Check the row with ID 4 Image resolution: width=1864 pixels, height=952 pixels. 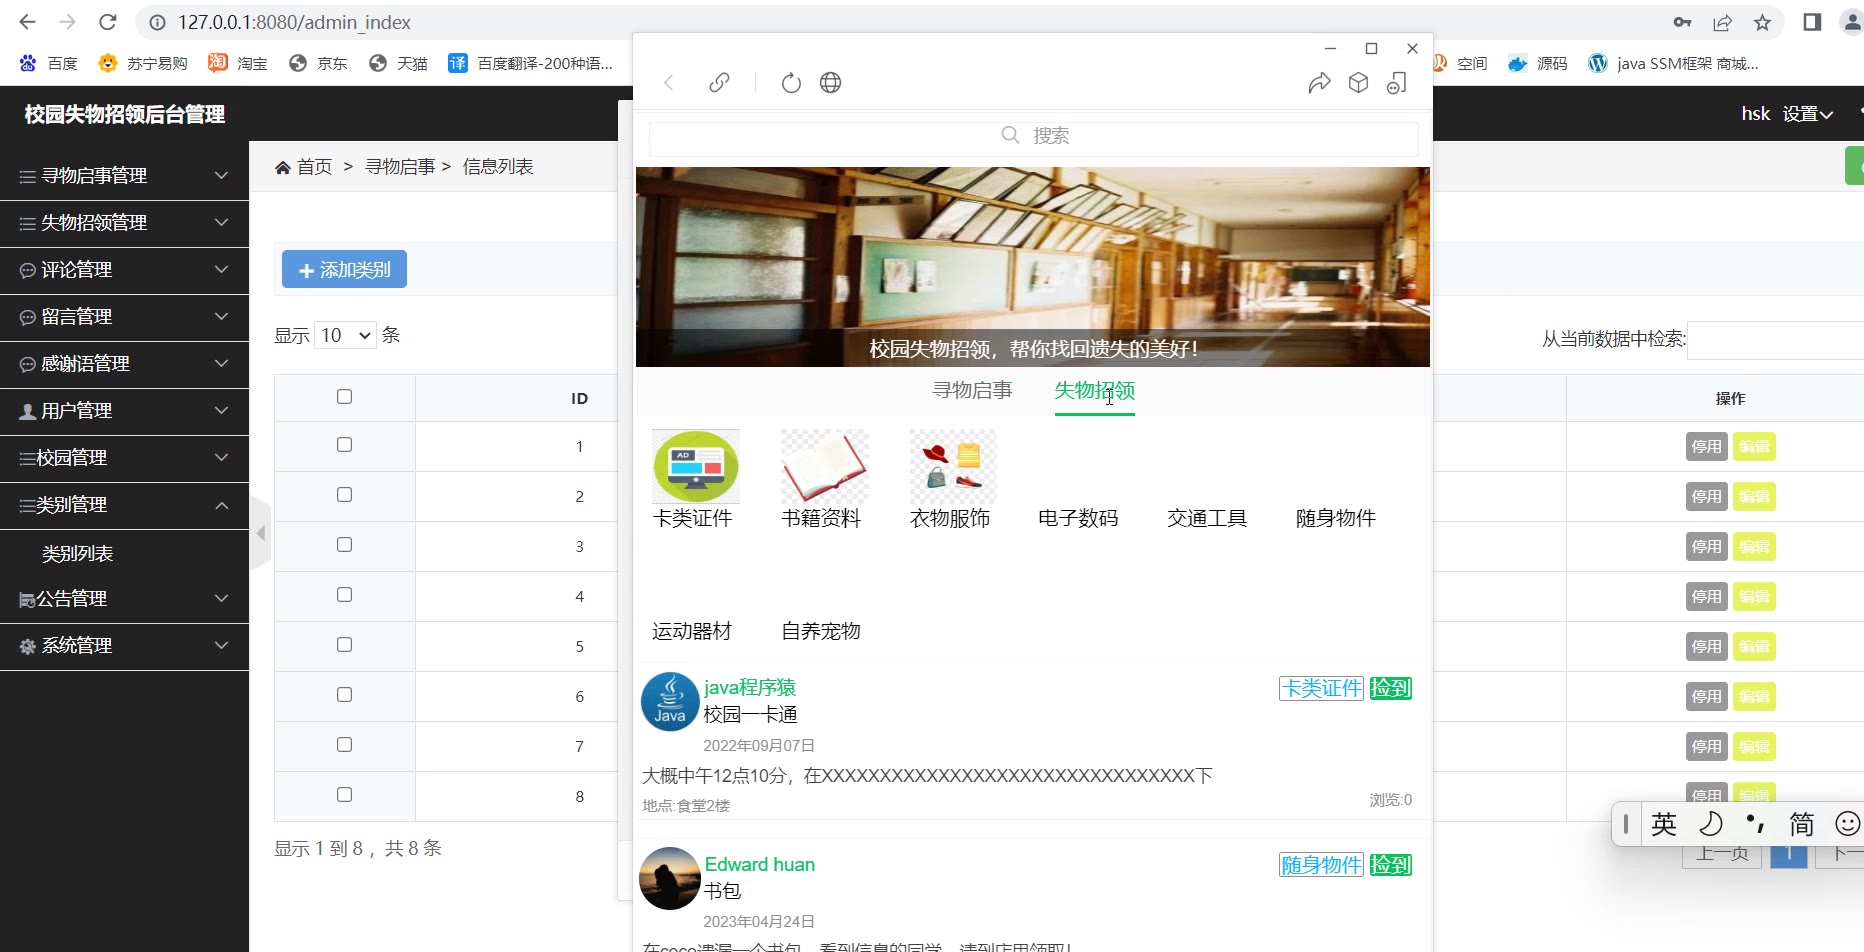[344, 595]
